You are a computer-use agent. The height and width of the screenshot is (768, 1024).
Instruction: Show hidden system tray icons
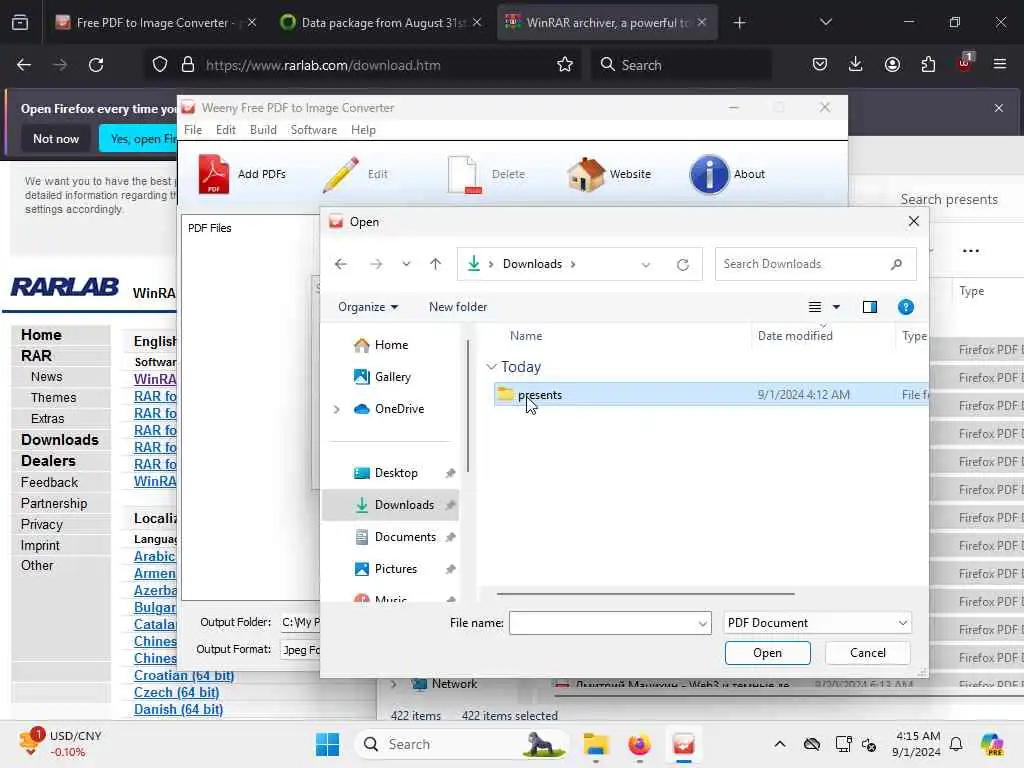coord(779,744)
